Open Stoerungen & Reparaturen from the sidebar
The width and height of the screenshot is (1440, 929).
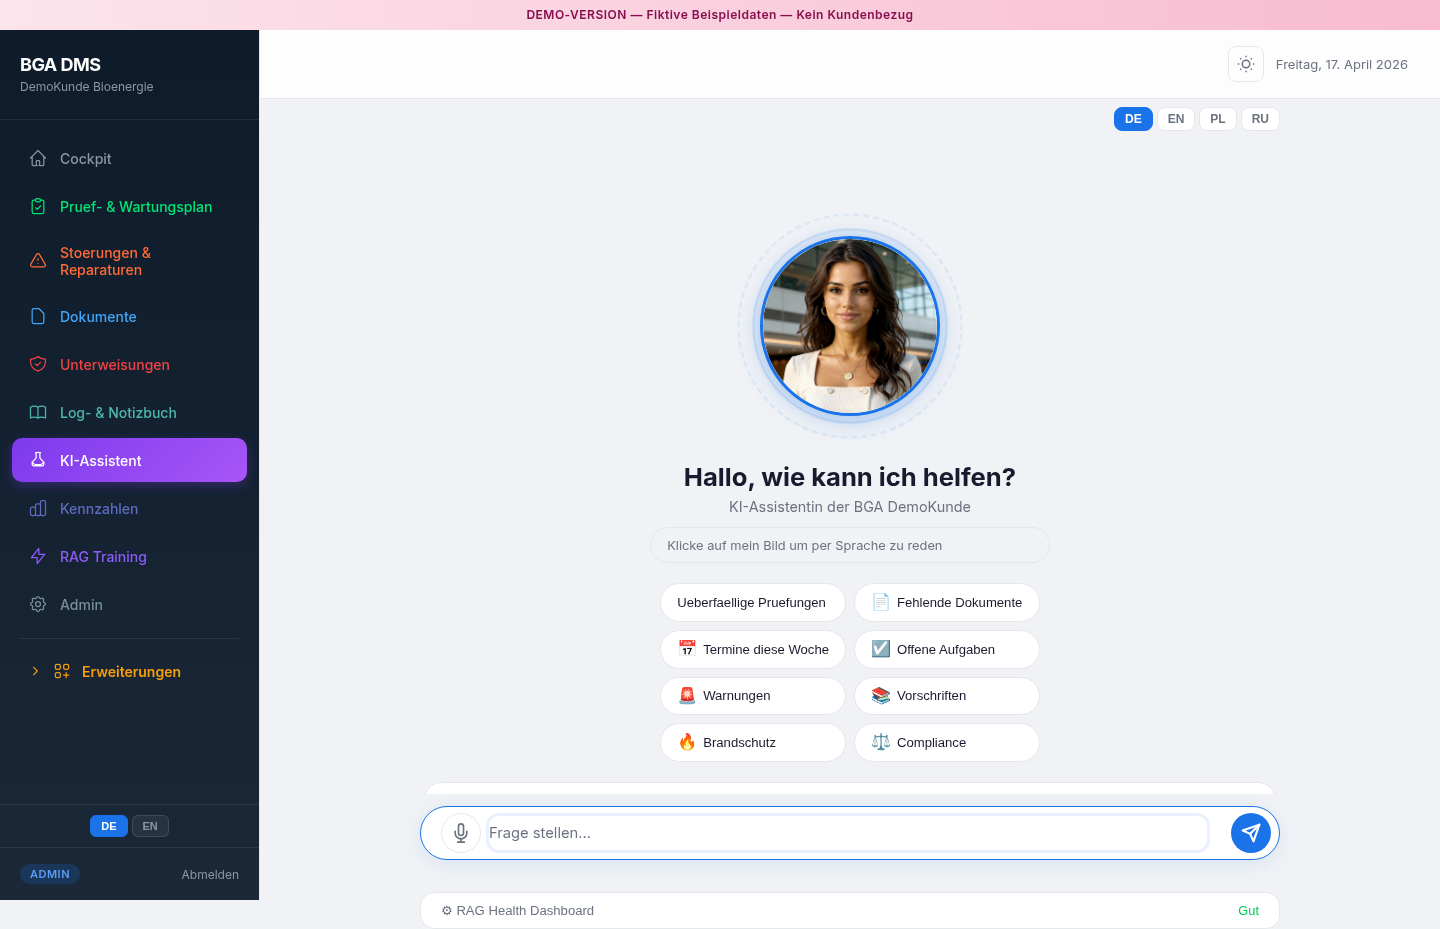click(x=105, y=261)
